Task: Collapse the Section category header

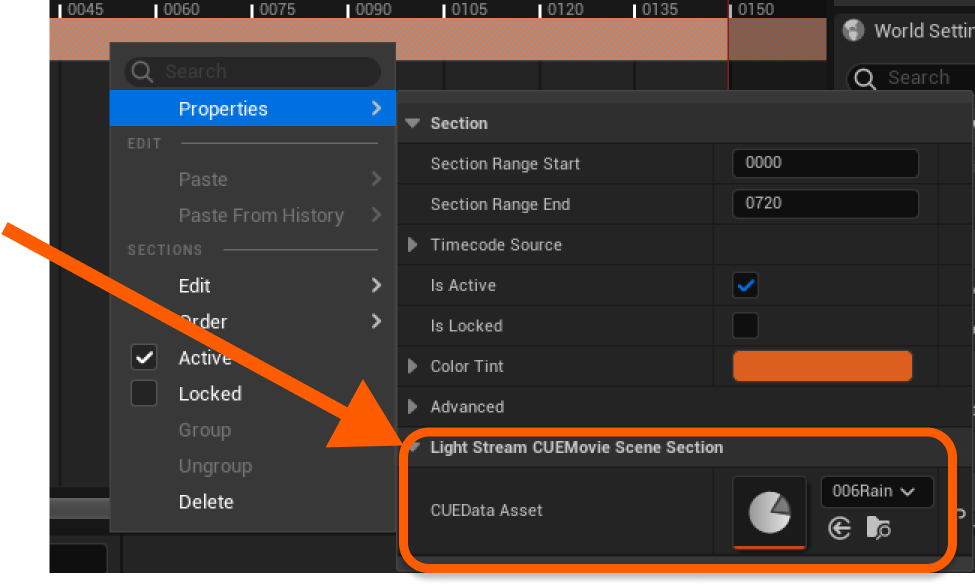Action: (412, 123)
